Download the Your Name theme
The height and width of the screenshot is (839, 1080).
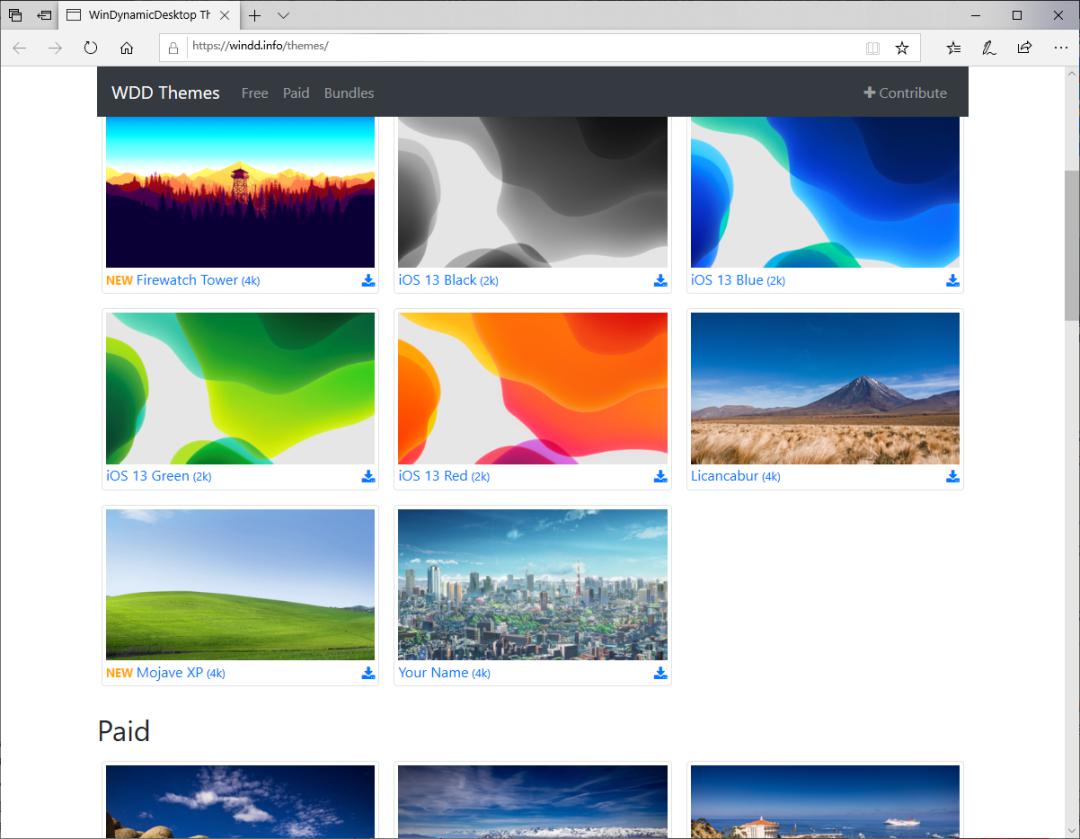(x=660, y=673)
